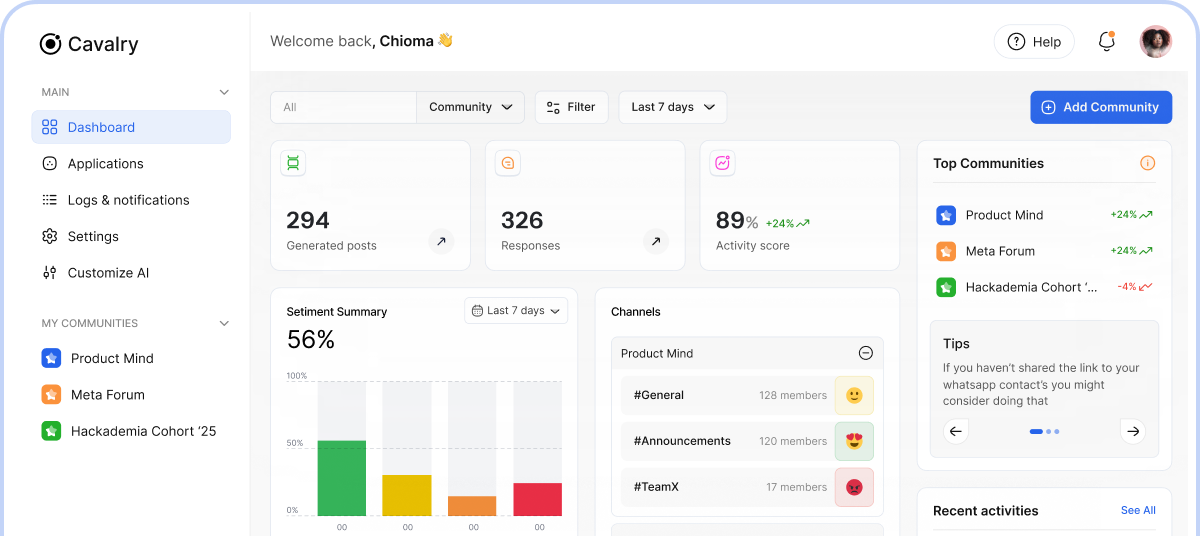The width and height of the screenshot is (1200, 536).
Task: Collapse the MAIN sidebar section
Action: click(224, 92)
